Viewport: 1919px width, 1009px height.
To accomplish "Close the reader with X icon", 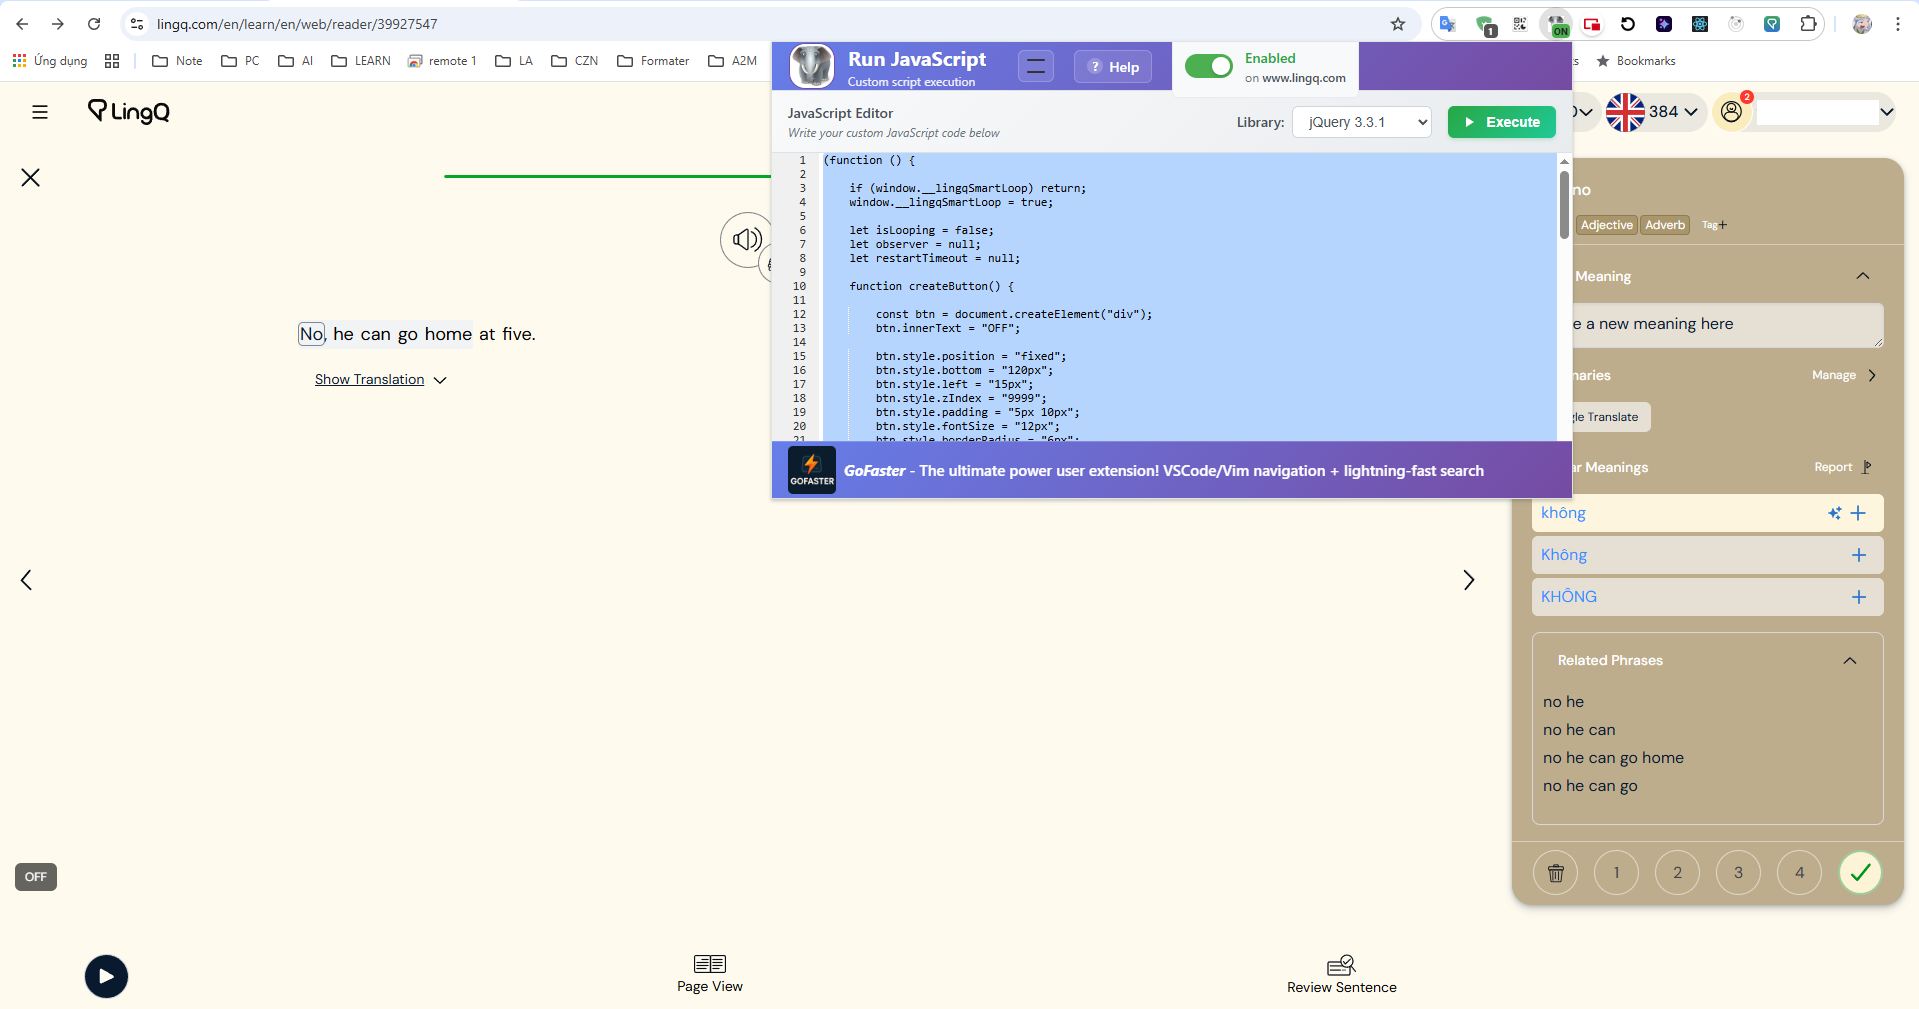I will tap(31, 178).
